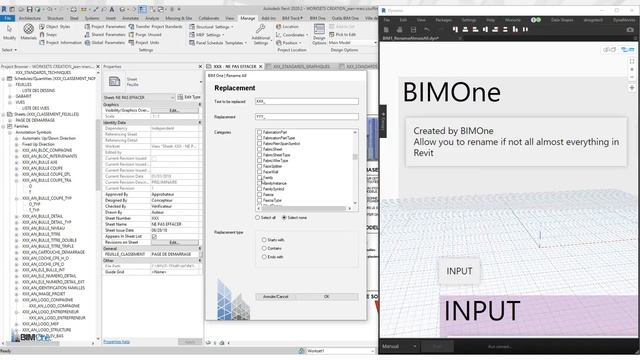640x360 pixels.
Task: Open Structural Settings dropdown
Action: pos(212,27)
